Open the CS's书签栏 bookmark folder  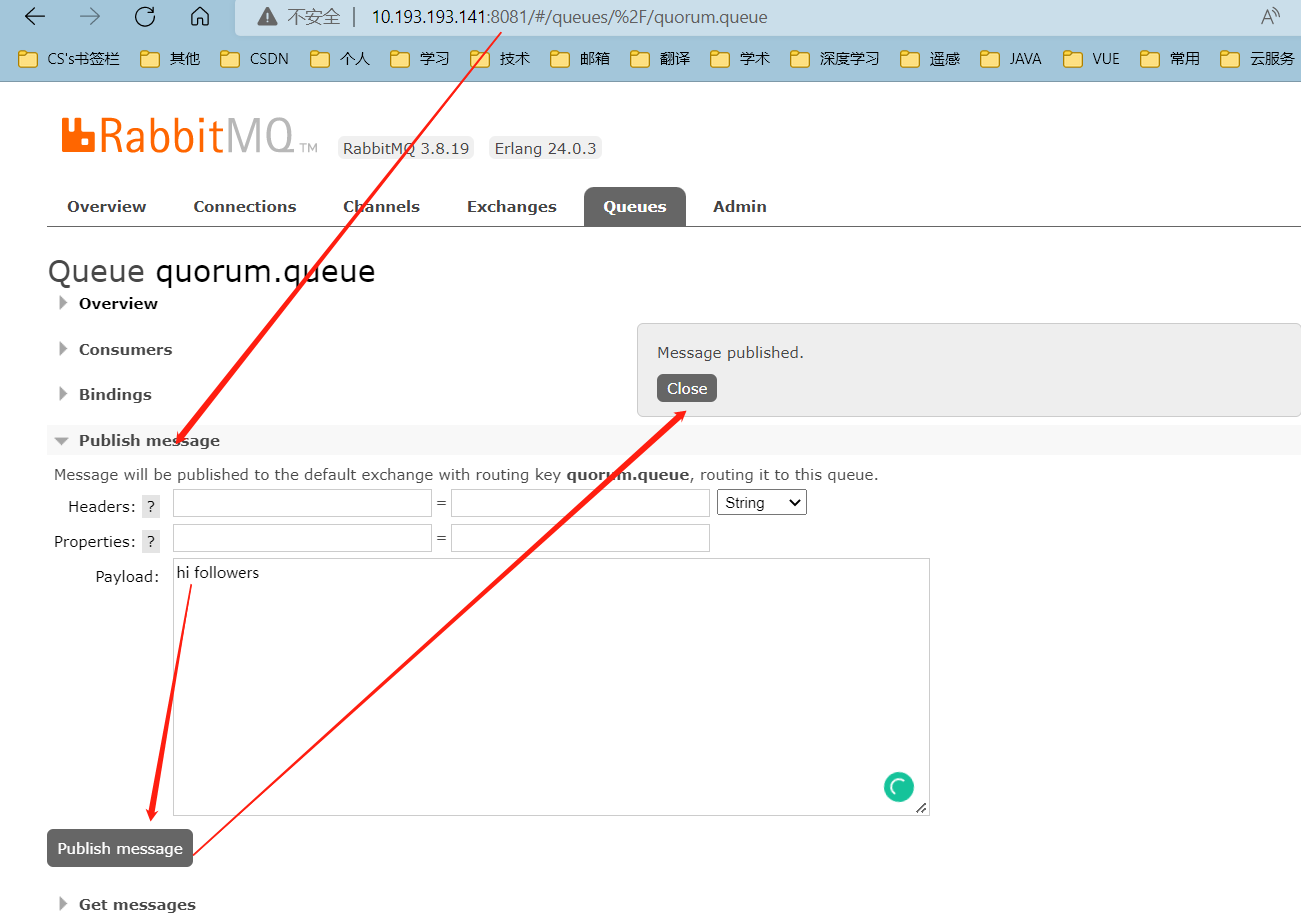[x=69, y=59]
